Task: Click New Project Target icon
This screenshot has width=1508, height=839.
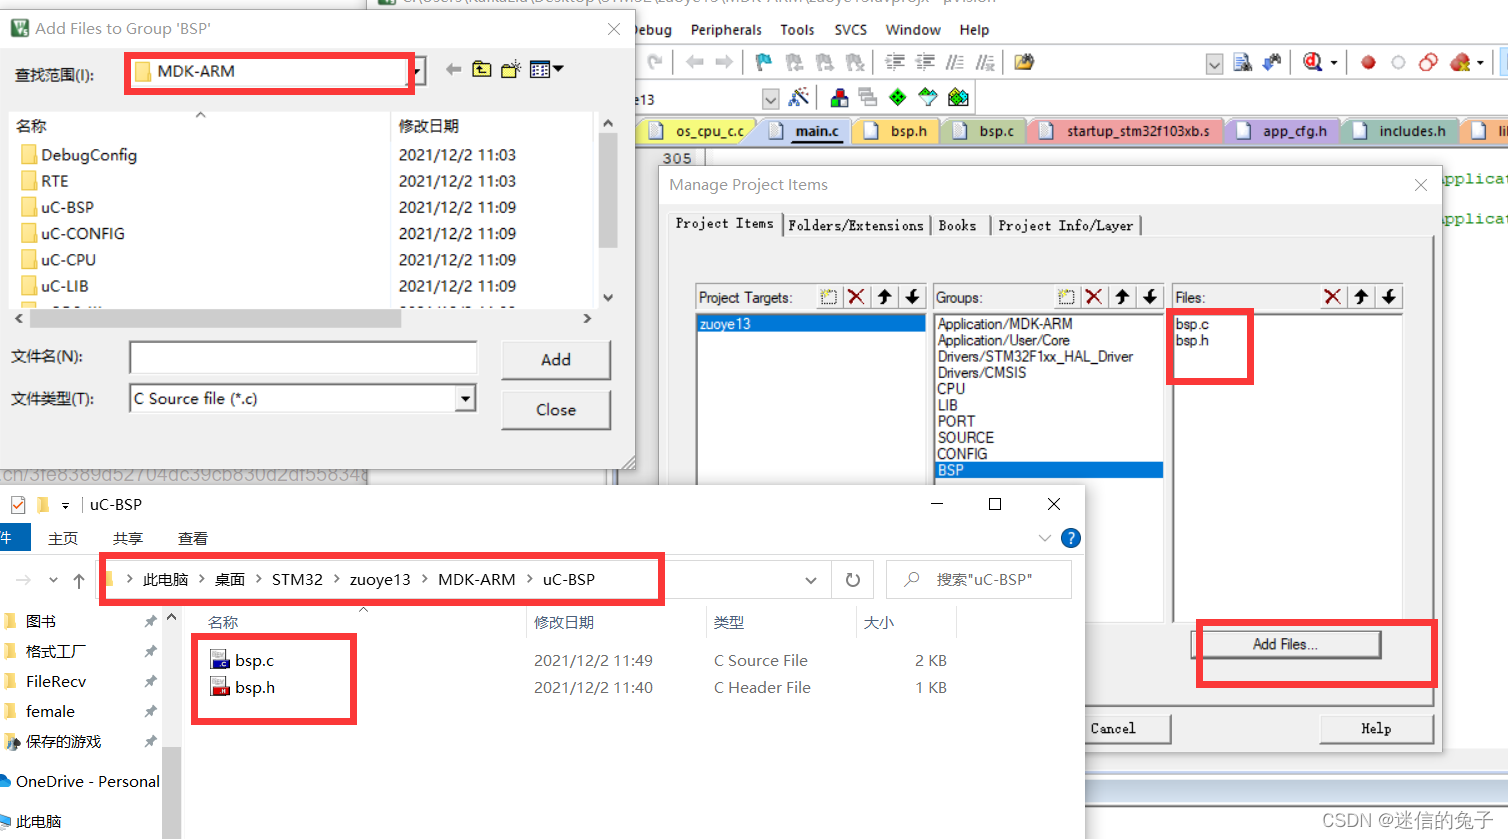Action: pos(828,297)
